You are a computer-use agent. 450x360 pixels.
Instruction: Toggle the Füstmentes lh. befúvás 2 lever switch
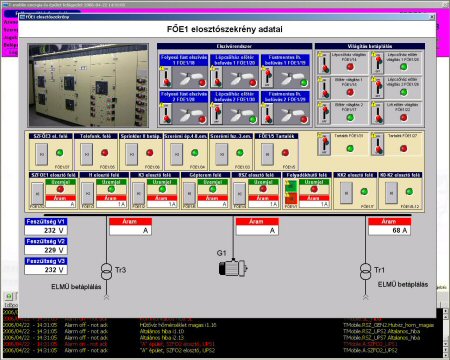267,114
